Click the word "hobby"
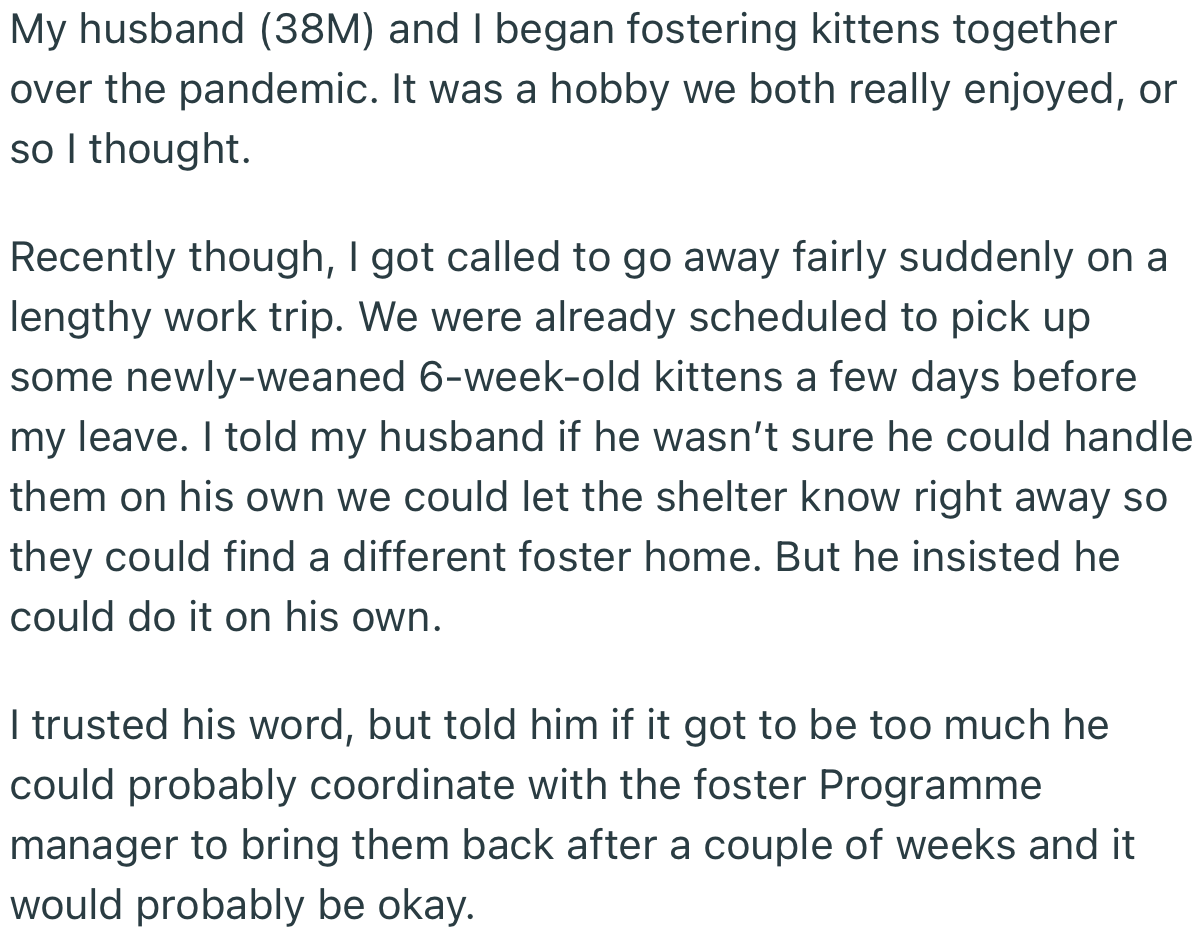Screen dimensions: 1194x937 (613, 90)
